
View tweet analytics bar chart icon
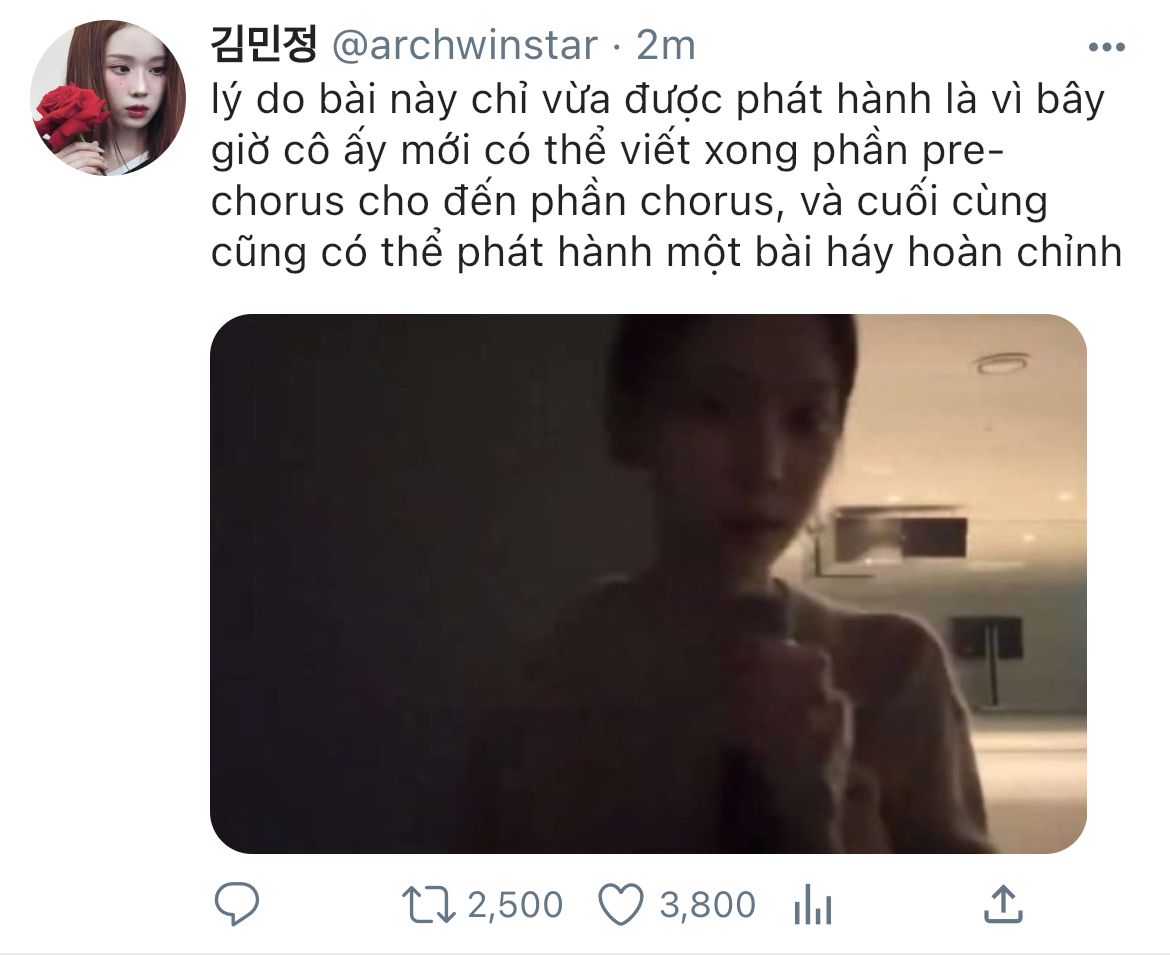813,904
